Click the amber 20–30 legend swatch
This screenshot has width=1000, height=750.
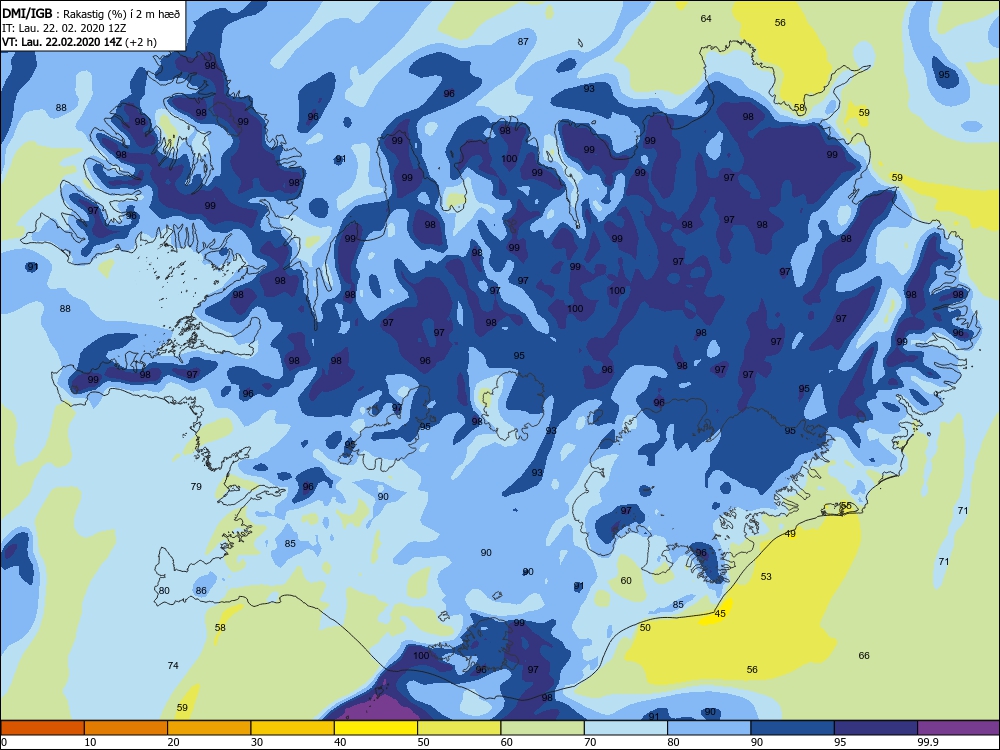click(209, 728)
